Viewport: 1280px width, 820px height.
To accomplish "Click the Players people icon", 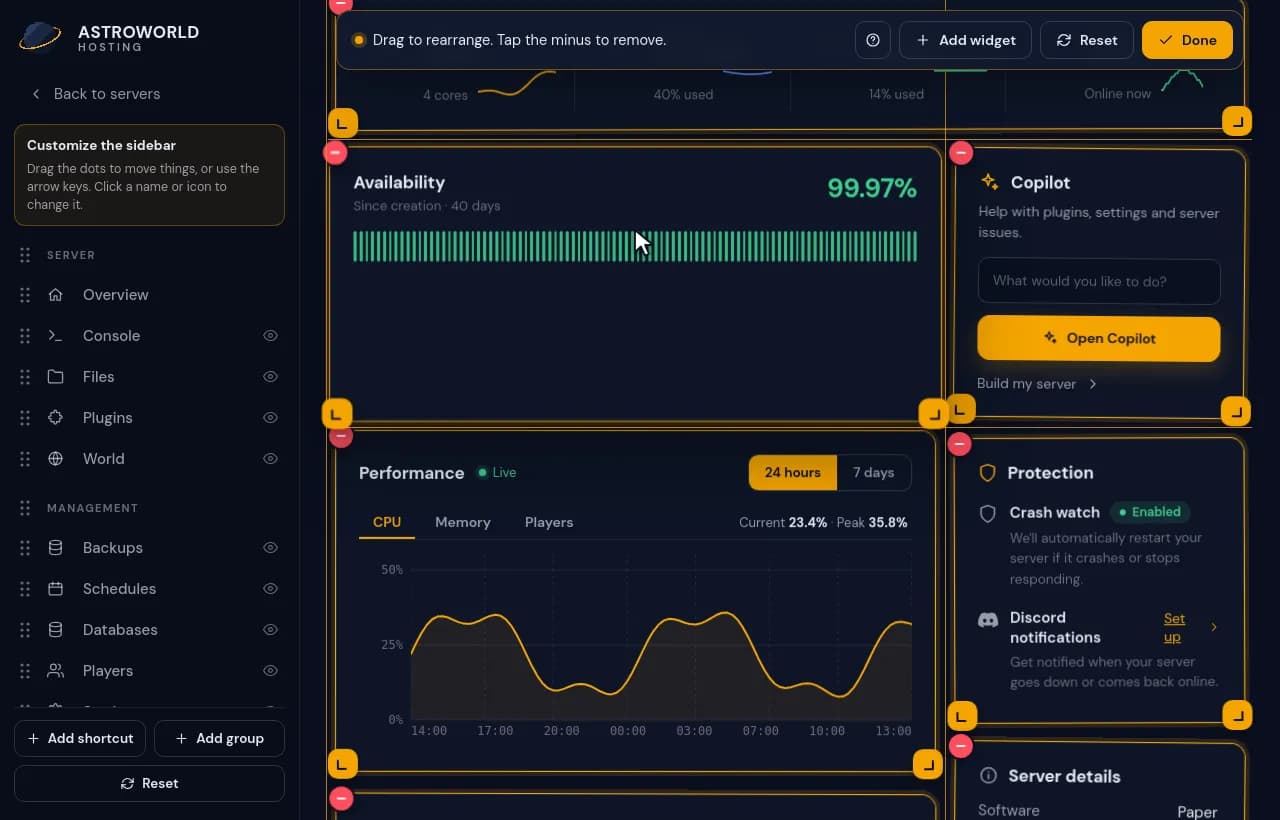I will tap(56, 671).
